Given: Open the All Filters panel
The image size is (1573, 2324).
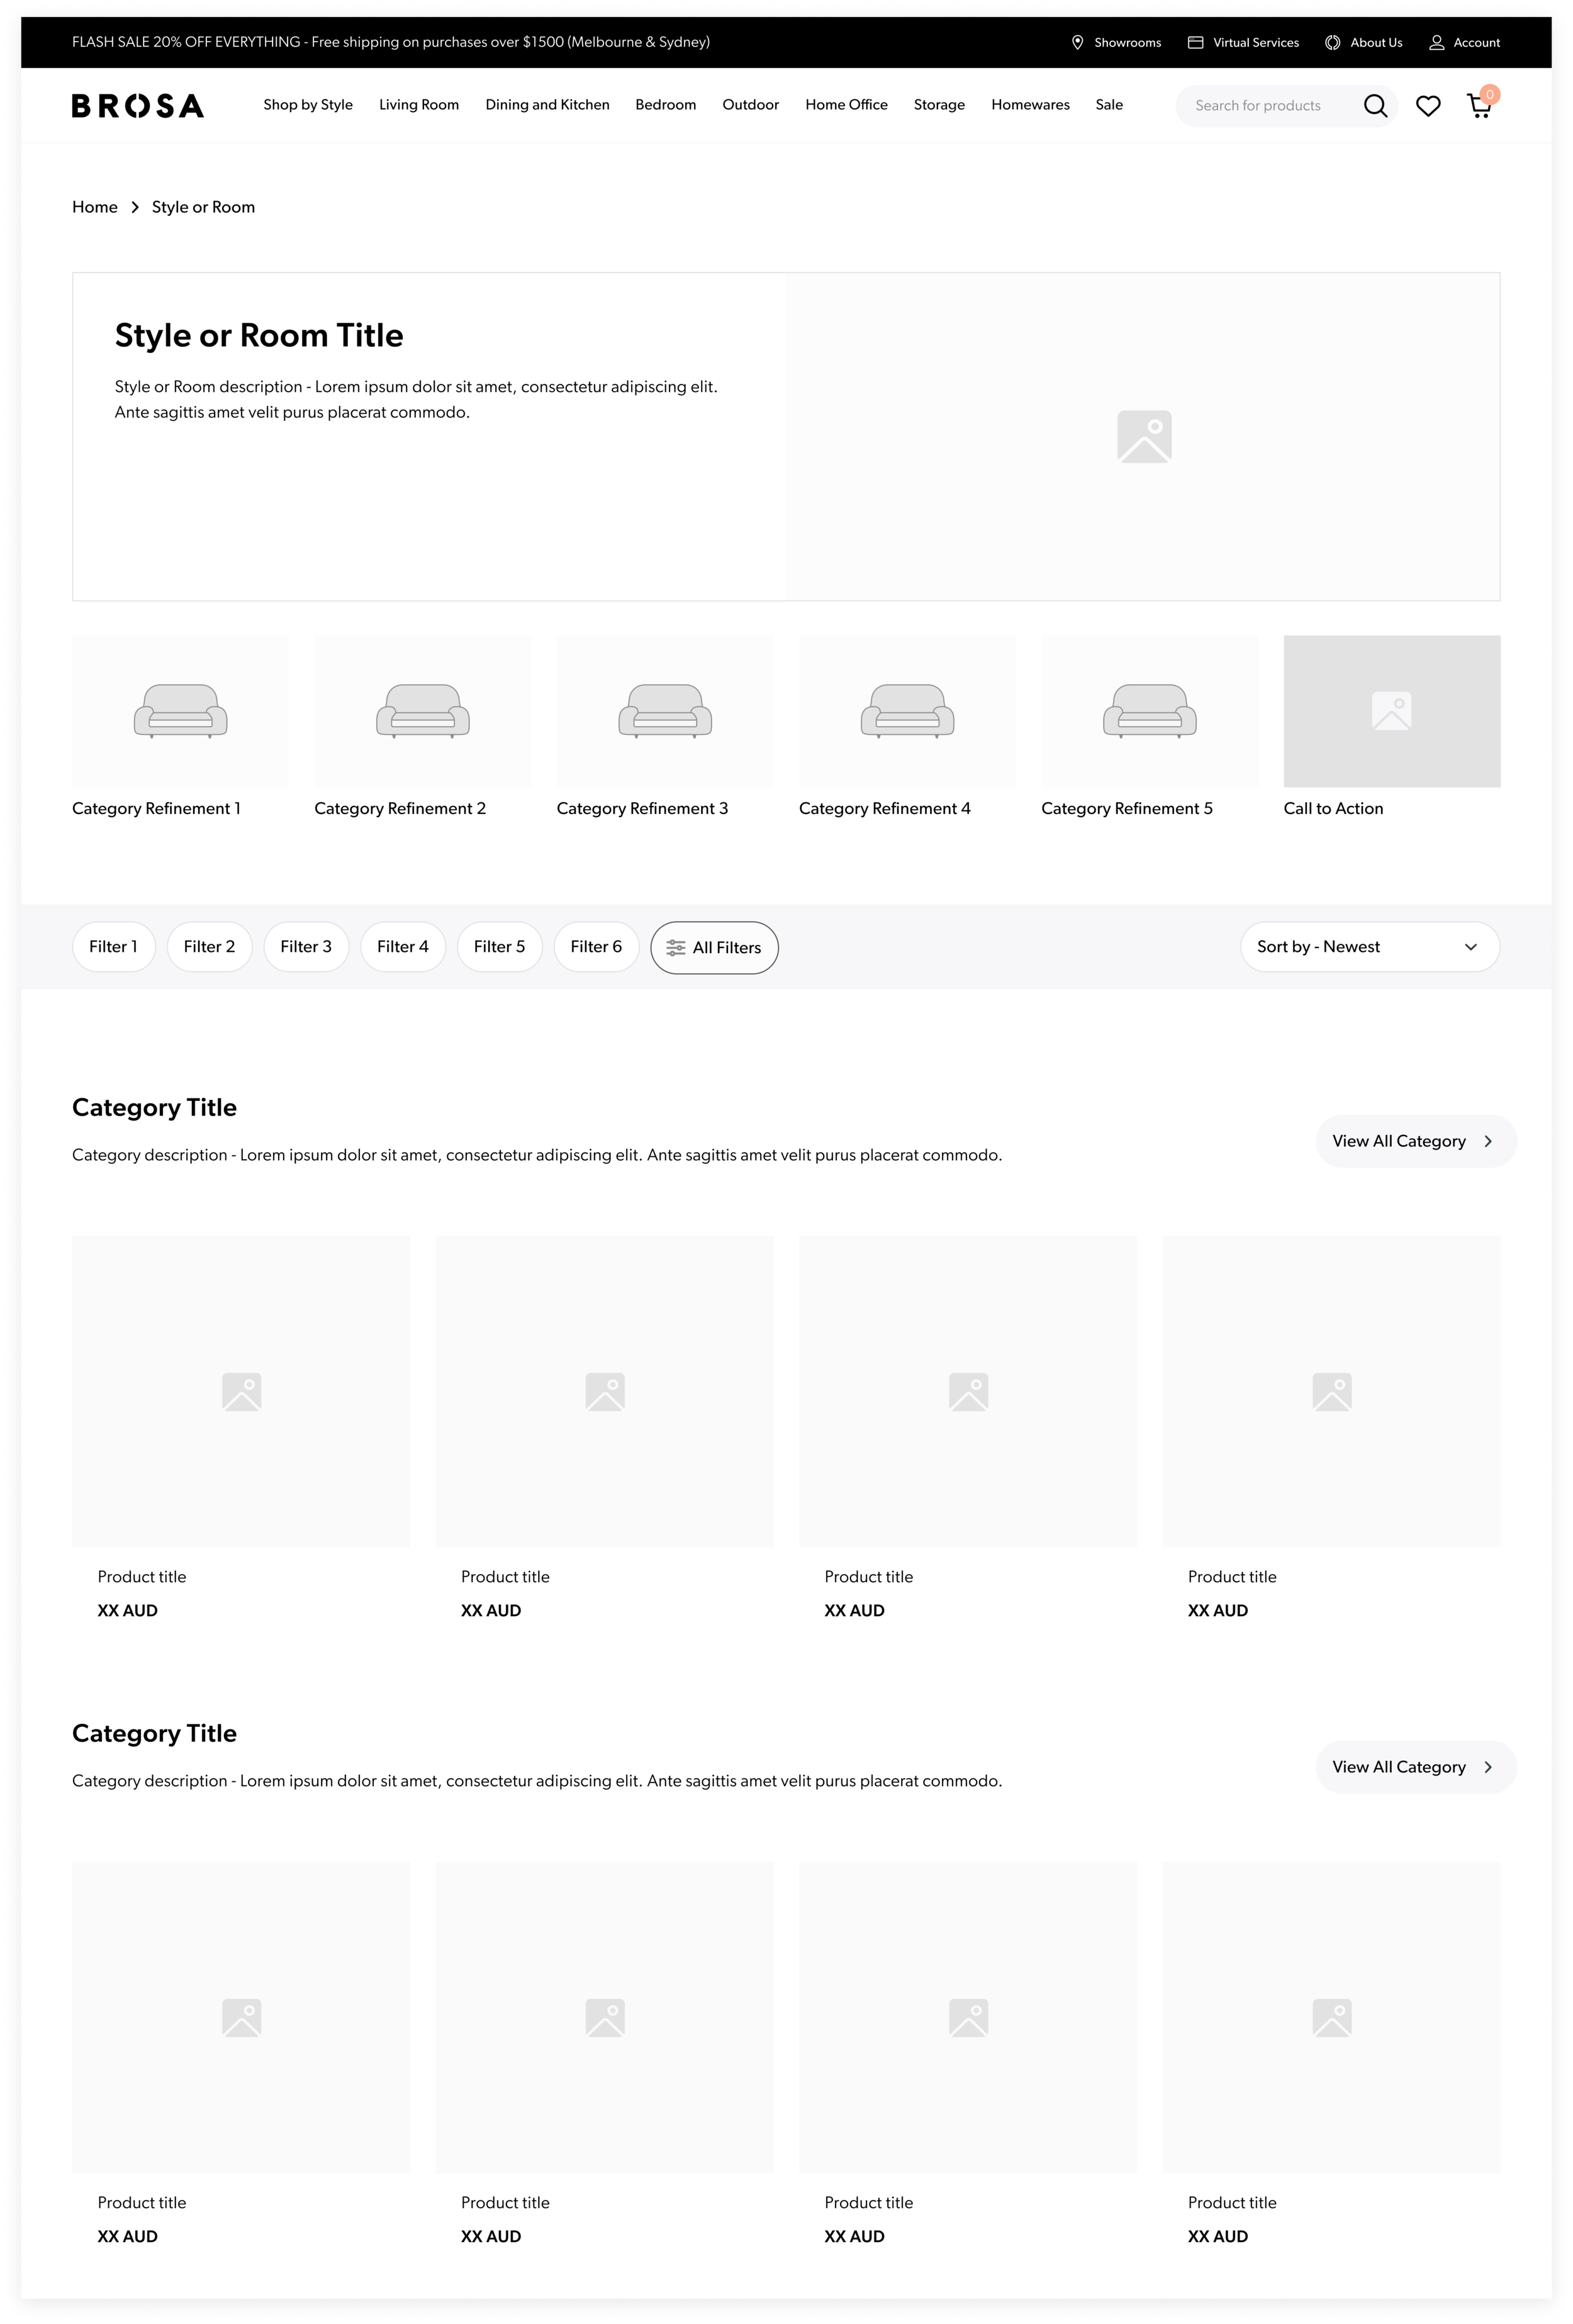Looking at the screenshot, I should click(x=714, y=947).
